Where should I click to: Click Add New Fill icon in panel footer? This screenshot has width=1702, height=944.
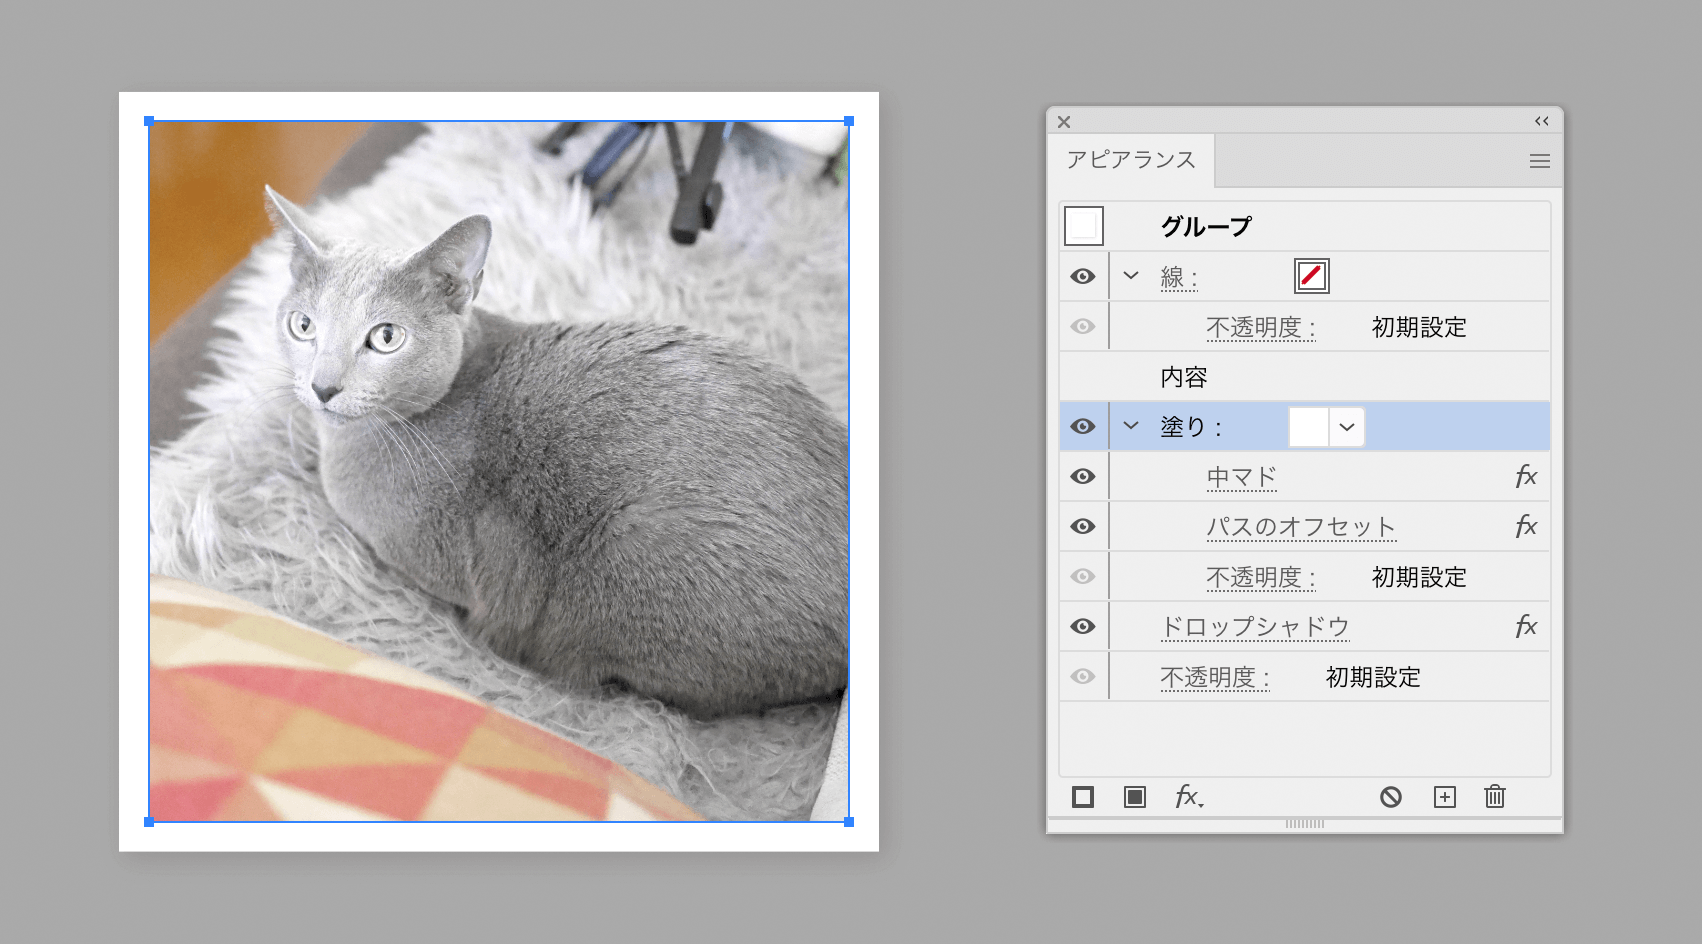pyautogui.click(x=1135, y=797)
